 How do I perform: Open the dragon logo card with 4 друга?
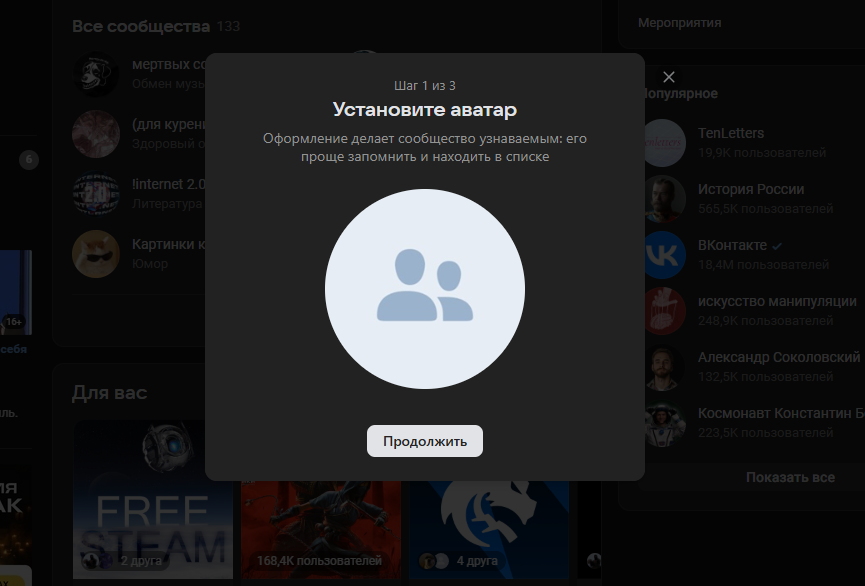(x=489, y=529)
